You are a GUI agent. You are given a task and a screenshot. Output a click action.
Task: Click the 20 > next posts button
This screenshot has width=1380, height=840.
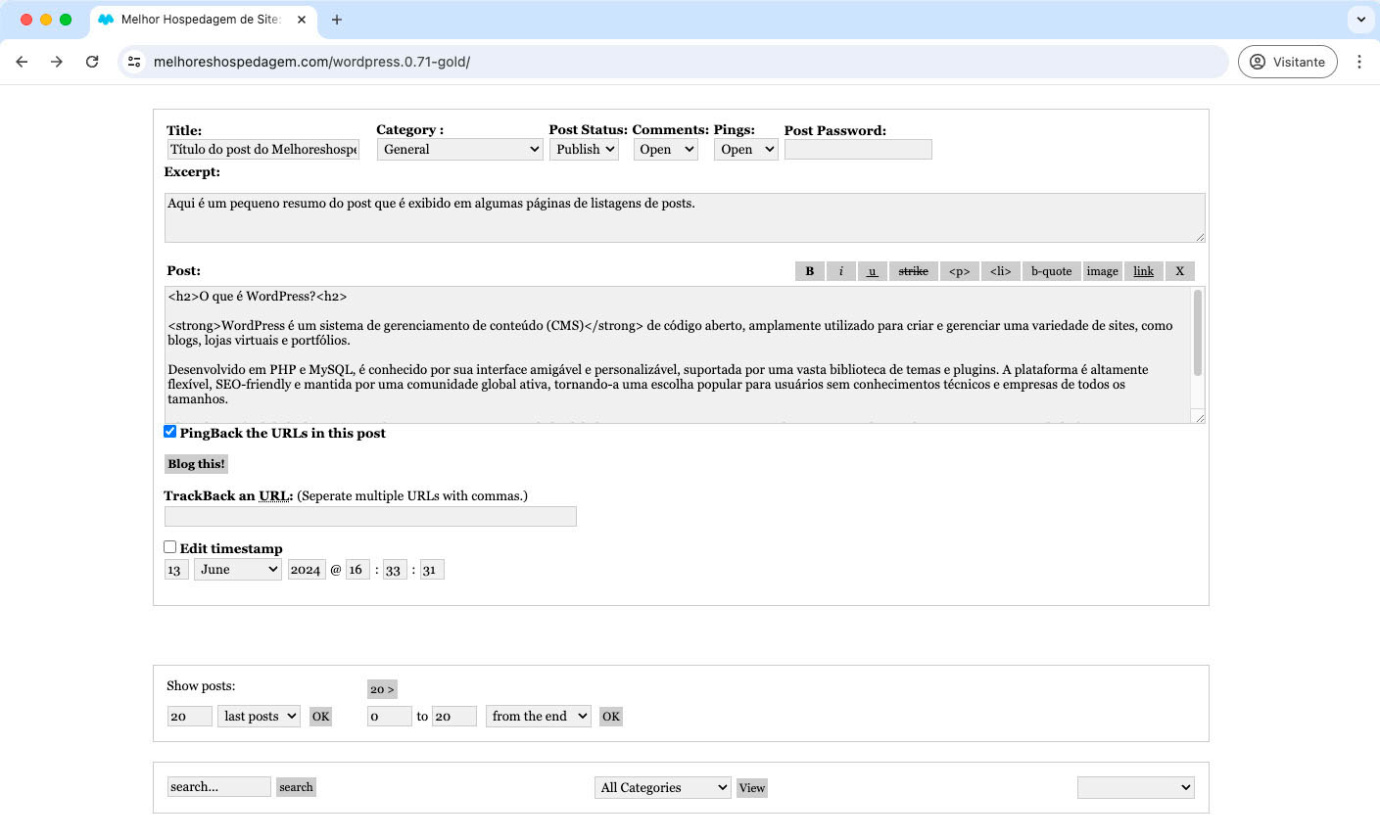382,689
